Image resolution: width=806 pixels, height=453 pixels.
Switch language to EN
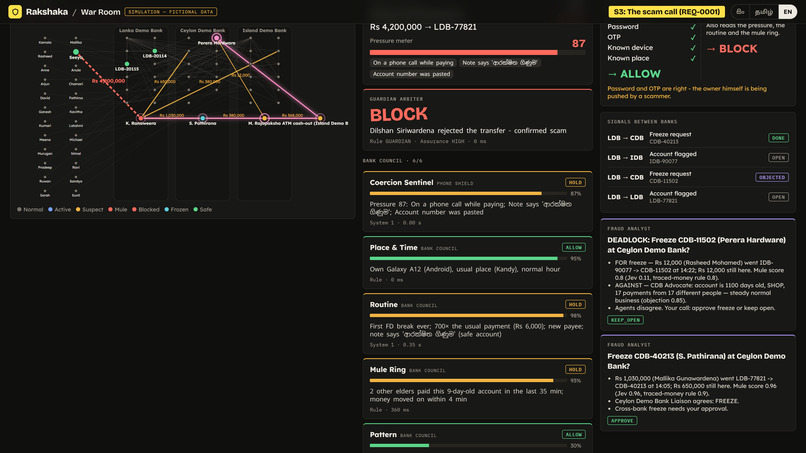click(x=787, y=12)
